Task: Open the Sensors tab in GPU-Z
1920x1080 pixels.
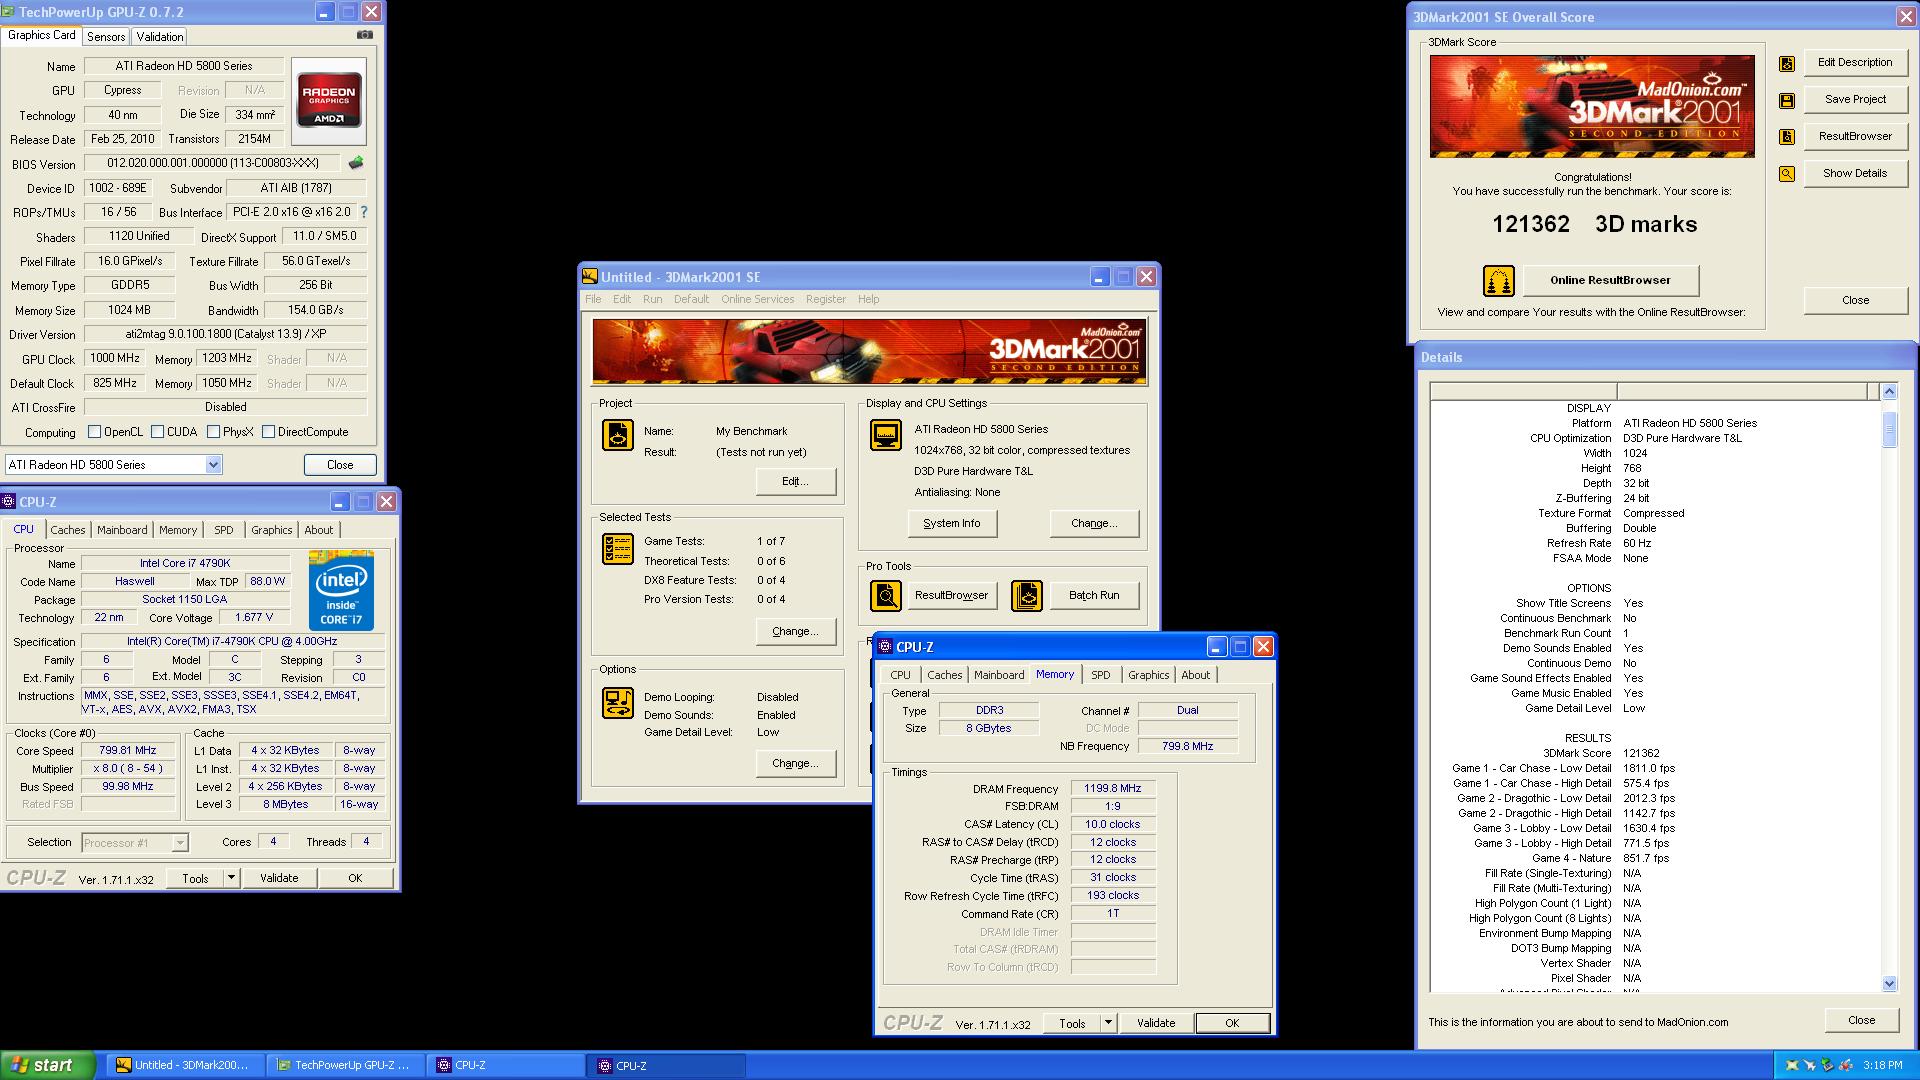Action: pyautogui.click(x=106, y=37)
